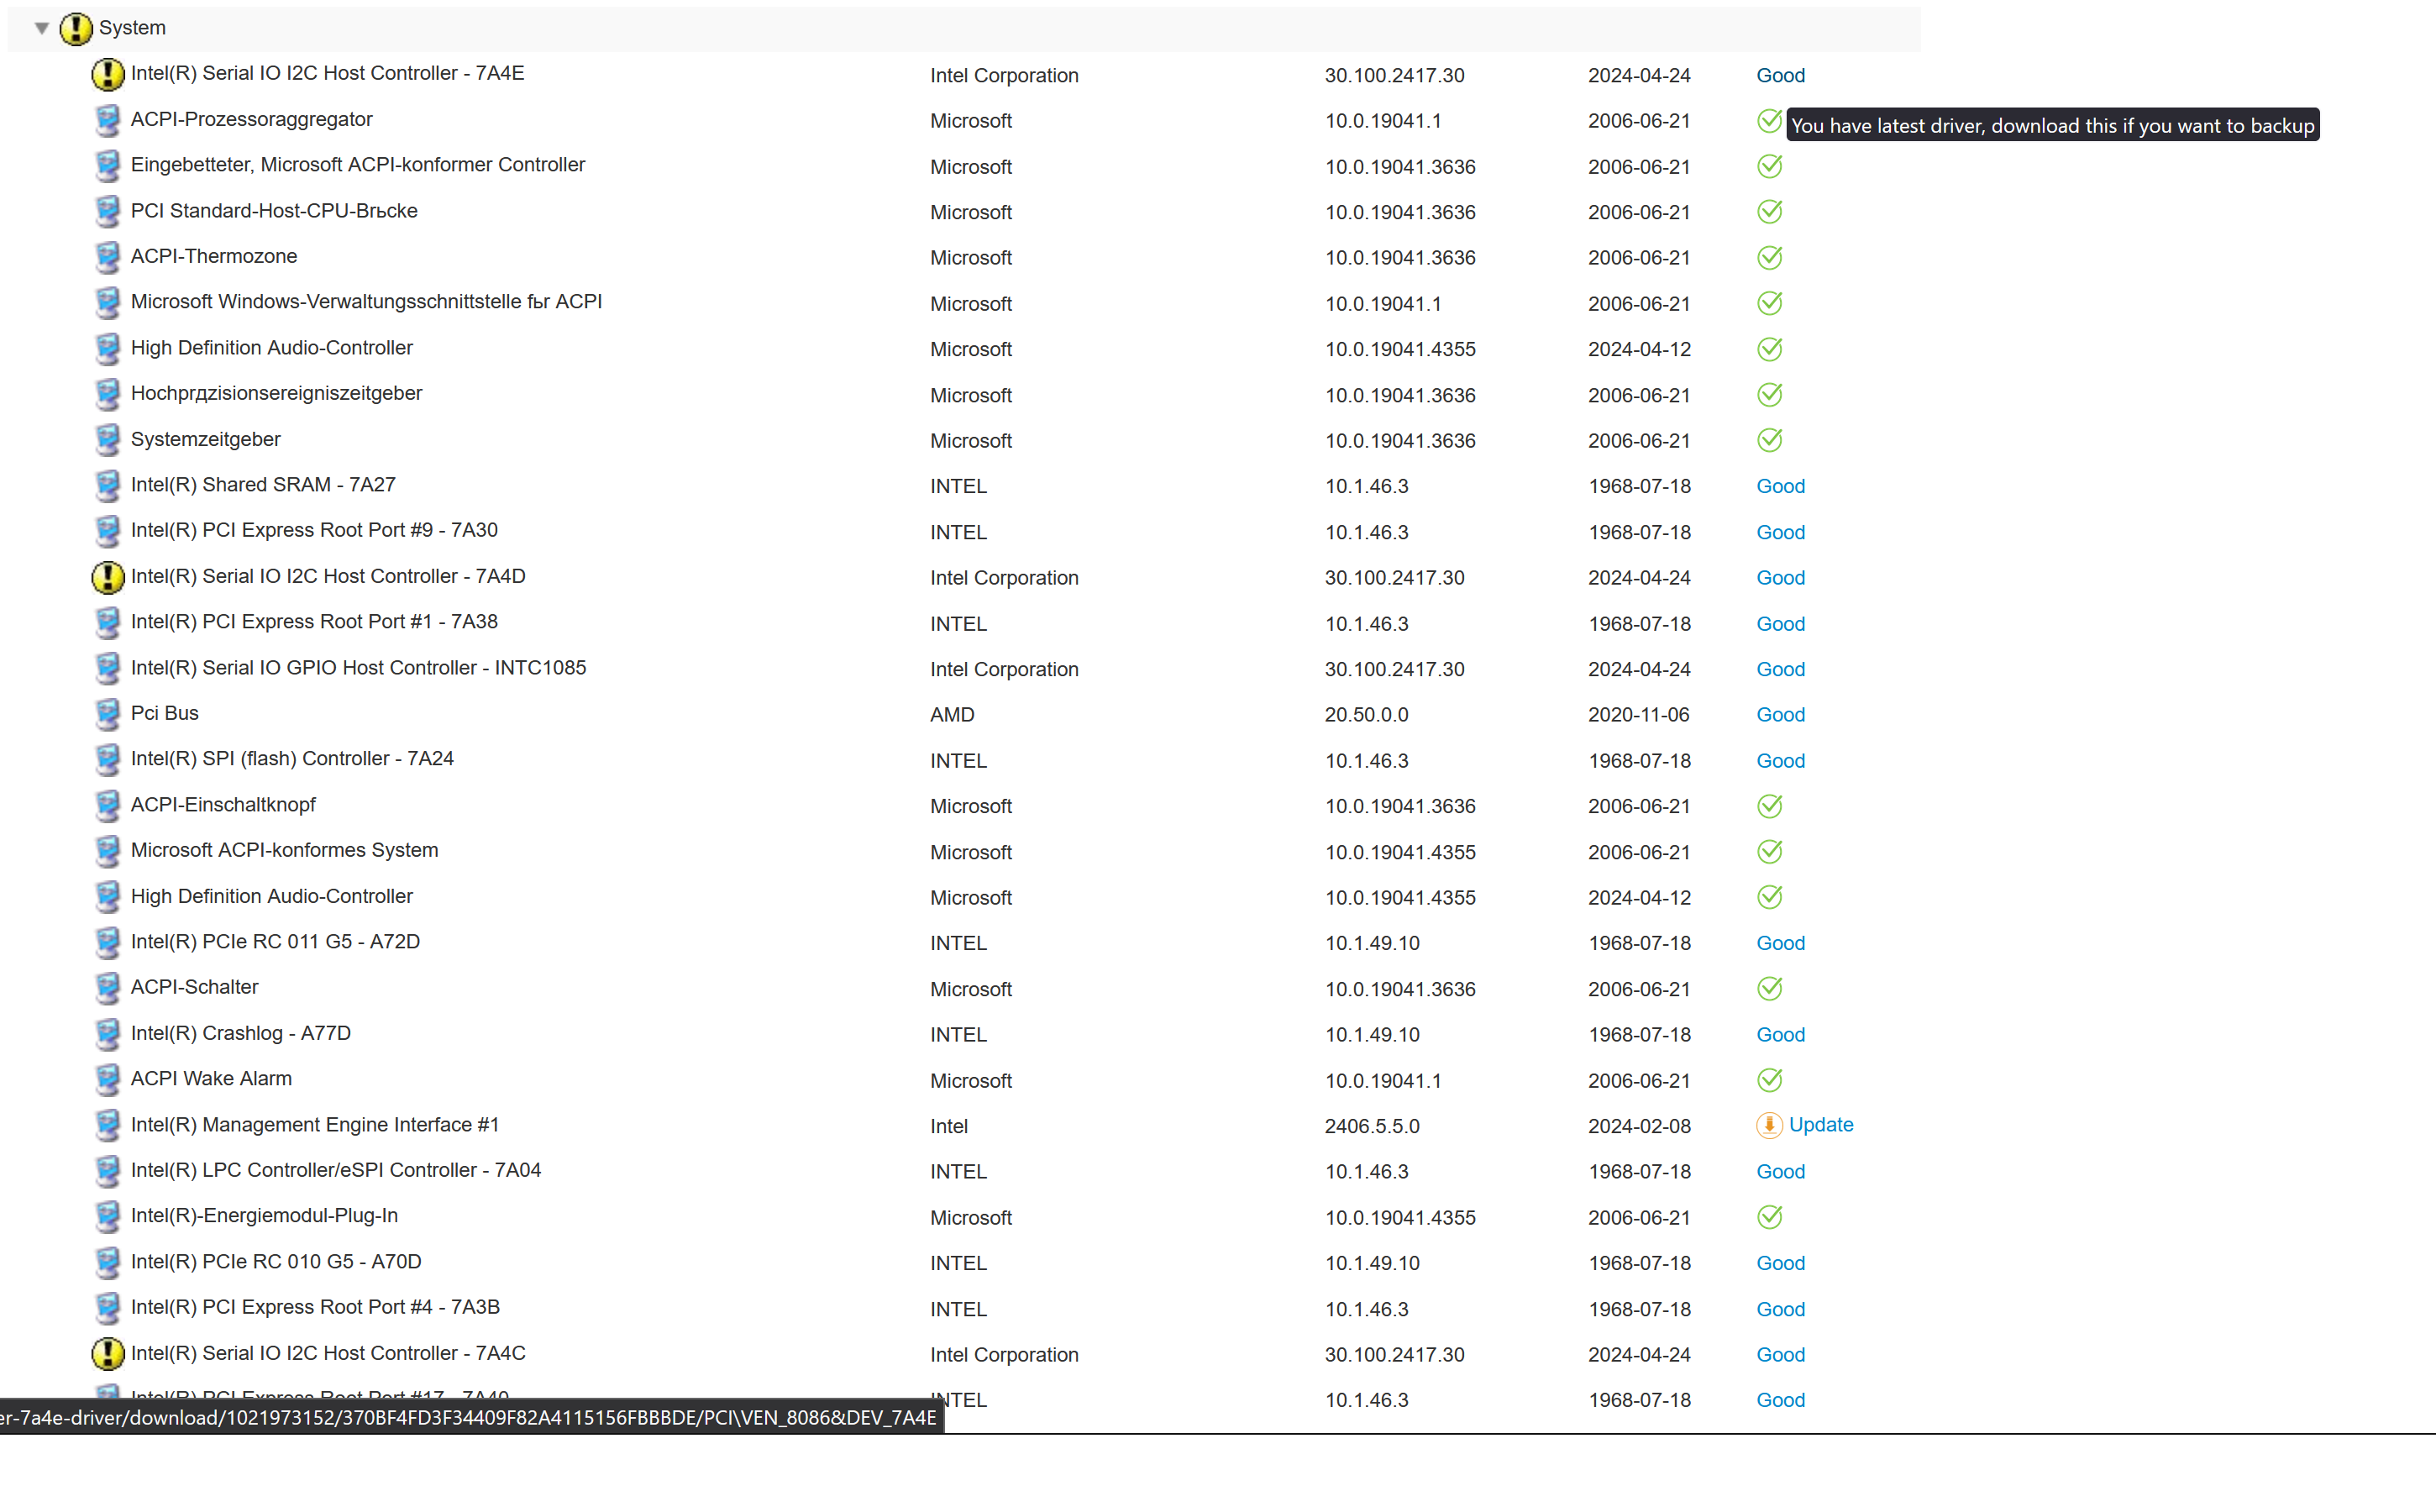Click the System category label
The image size is (2436, 1512).
click(132, 28)
